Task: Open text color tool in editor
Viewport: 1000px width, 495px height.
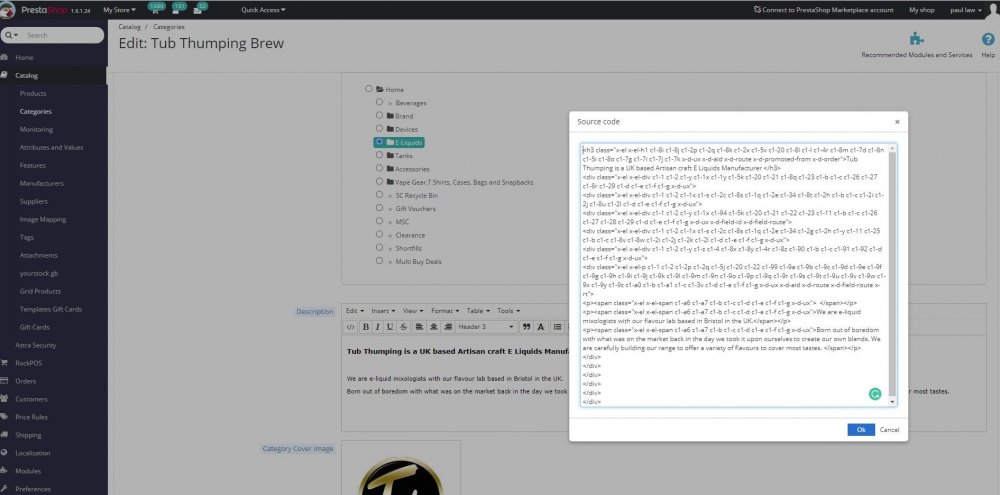Action: (541, 327)
